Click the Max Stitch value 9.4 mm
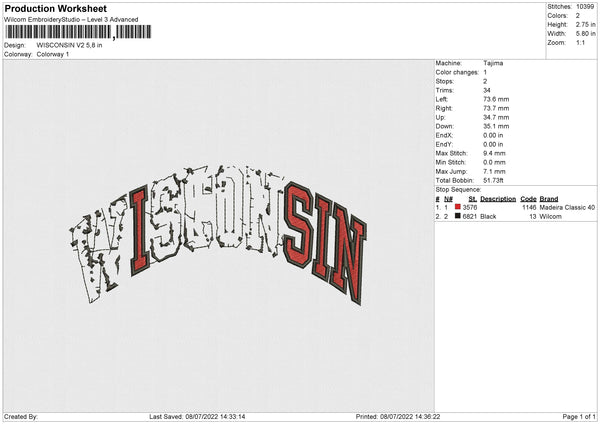This screenshot has height=424, width=600. 494,153
